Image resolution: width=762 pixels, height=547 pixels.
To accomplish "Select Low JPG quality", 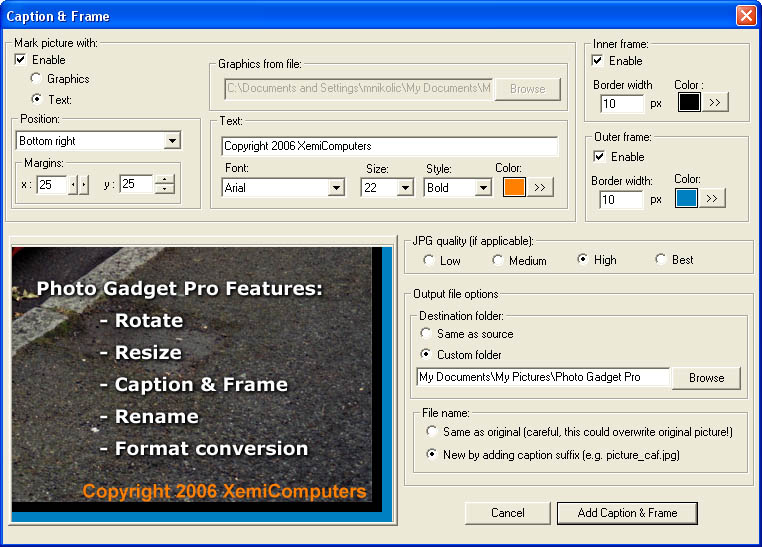I will point(429,260).
